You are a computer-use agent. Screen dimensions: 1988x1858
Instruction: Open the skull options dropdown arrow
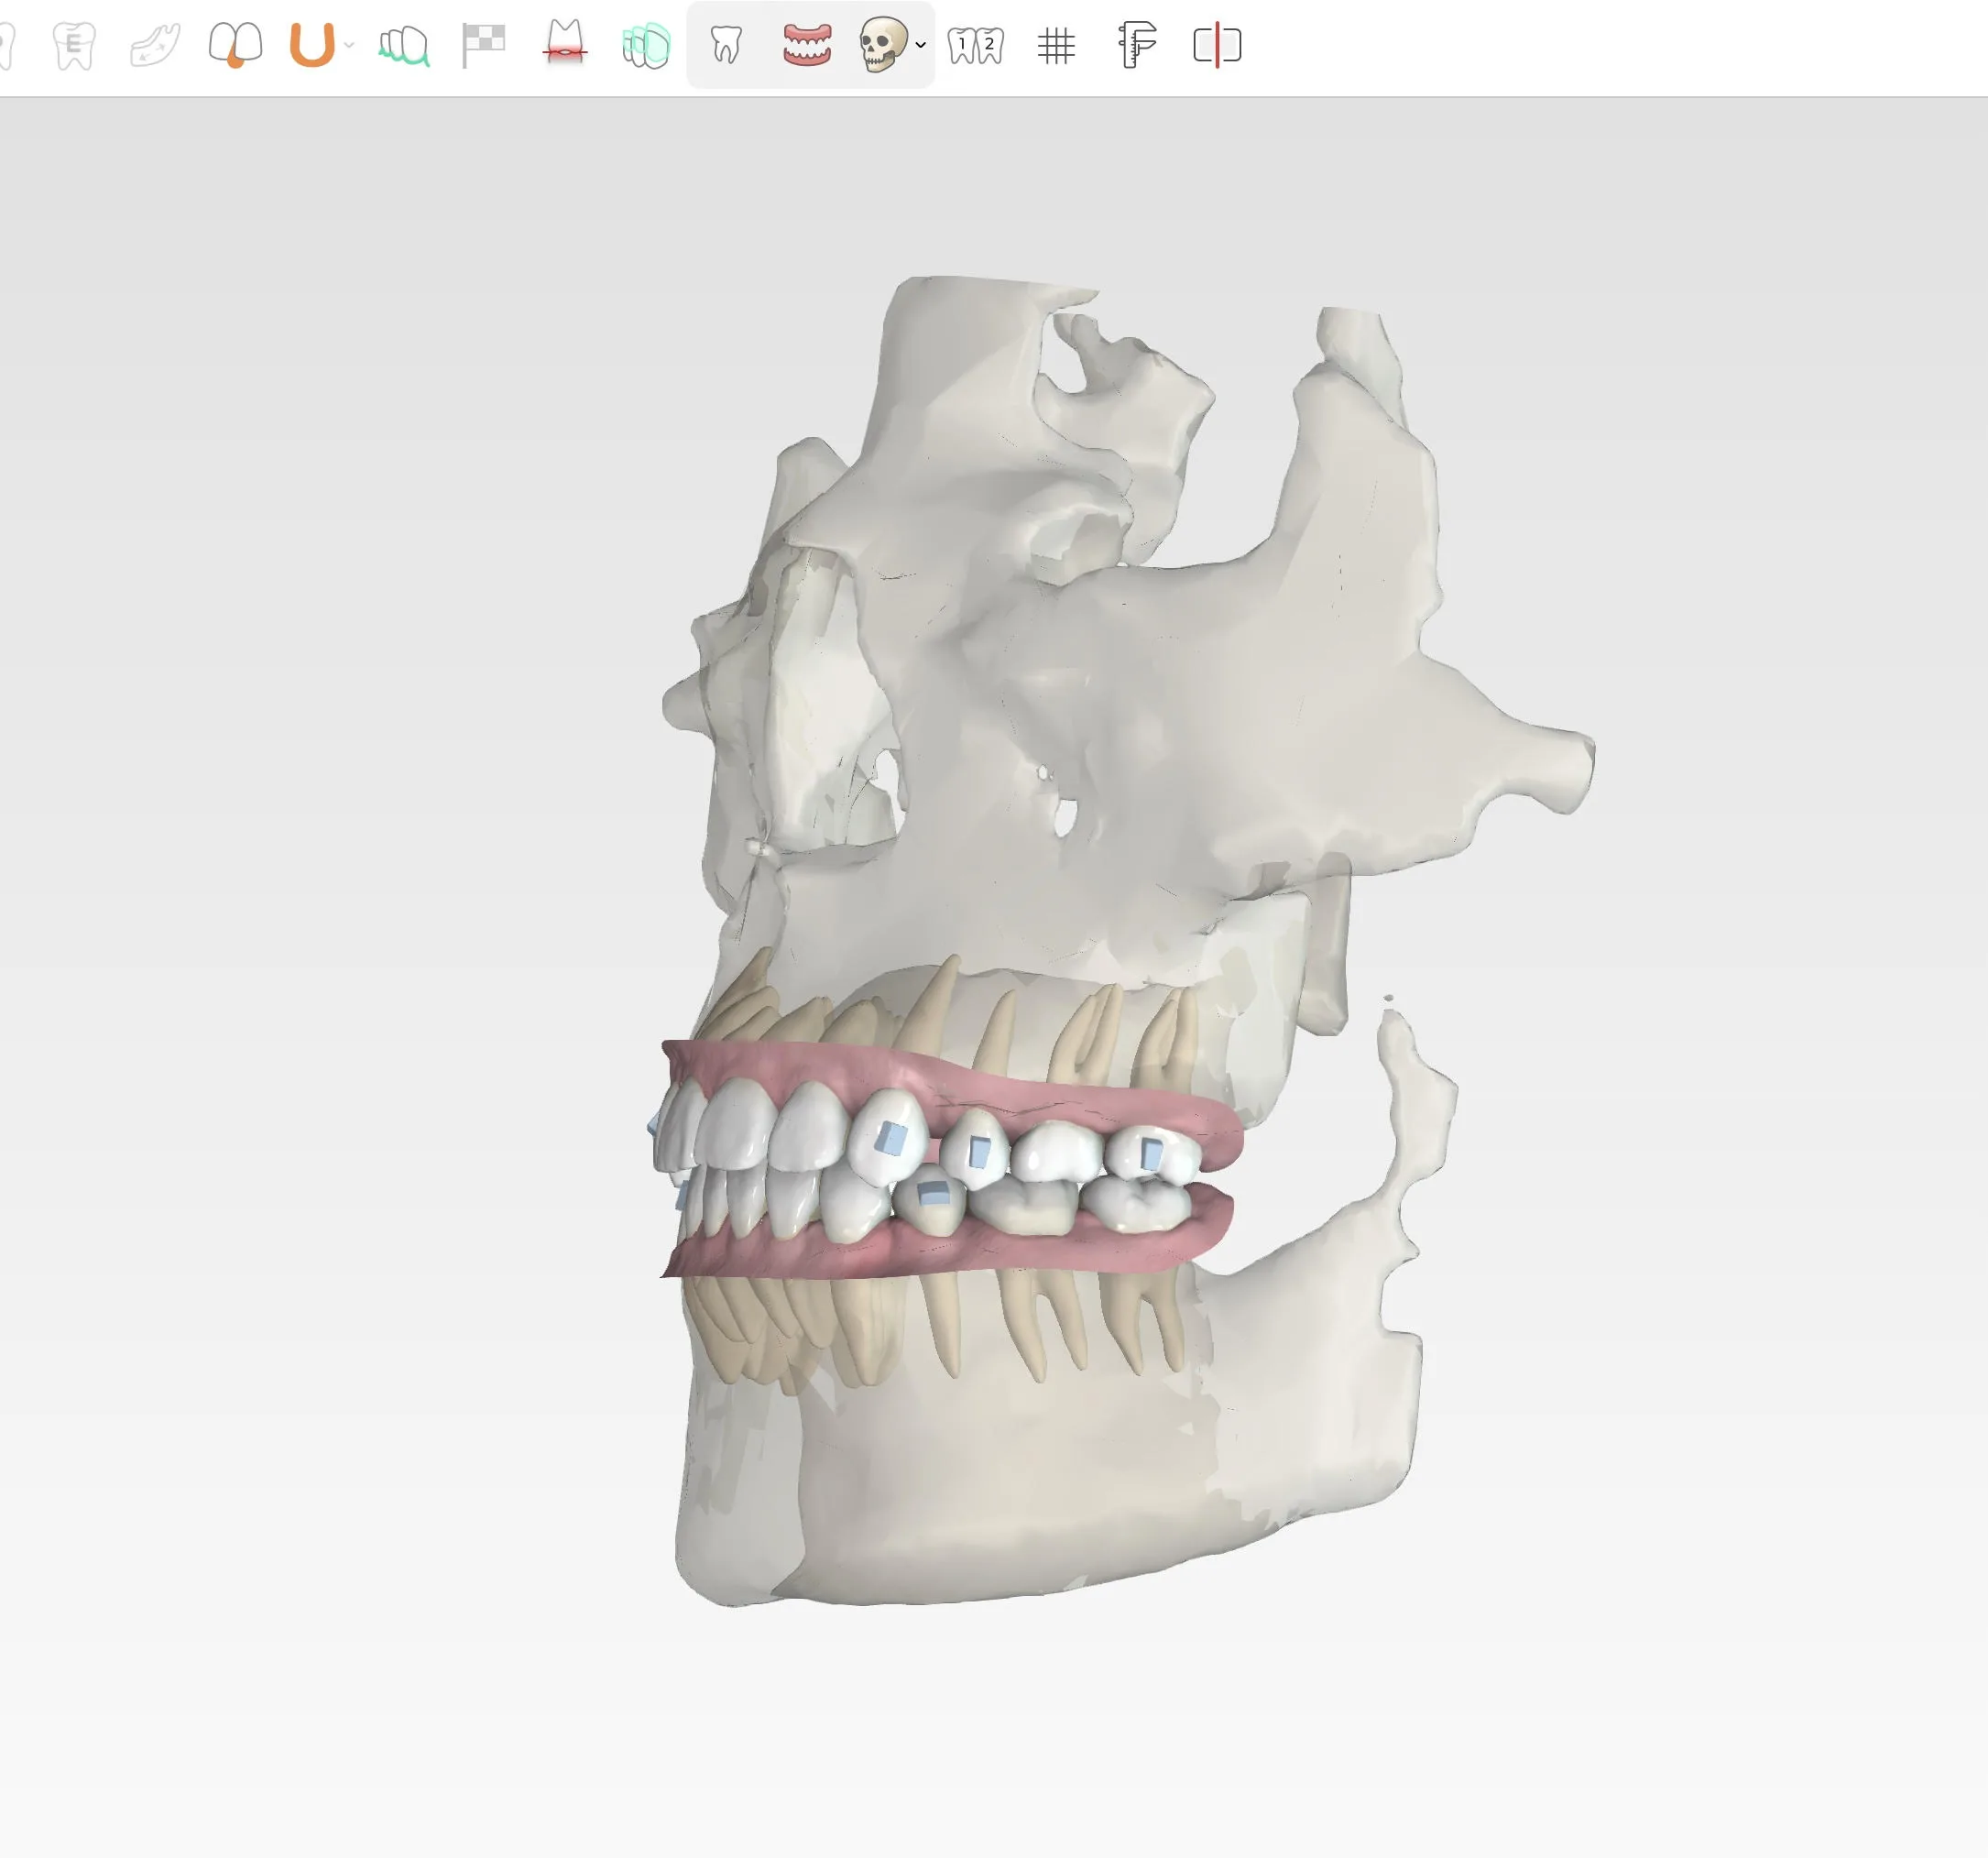tap(921, 46)
